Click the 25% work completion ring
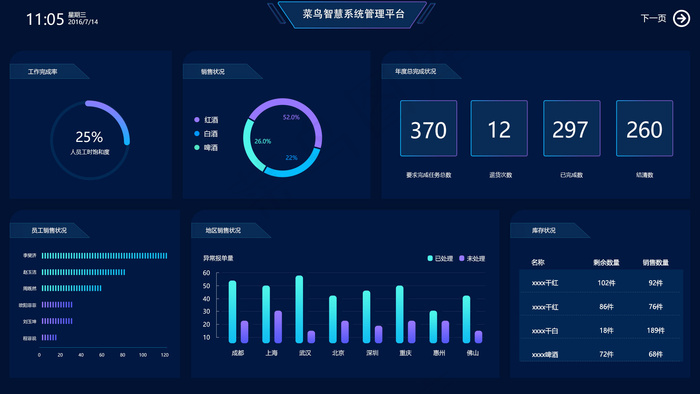Image resolution: width=700 pixels, height=394 pixels. click(90, 140)
